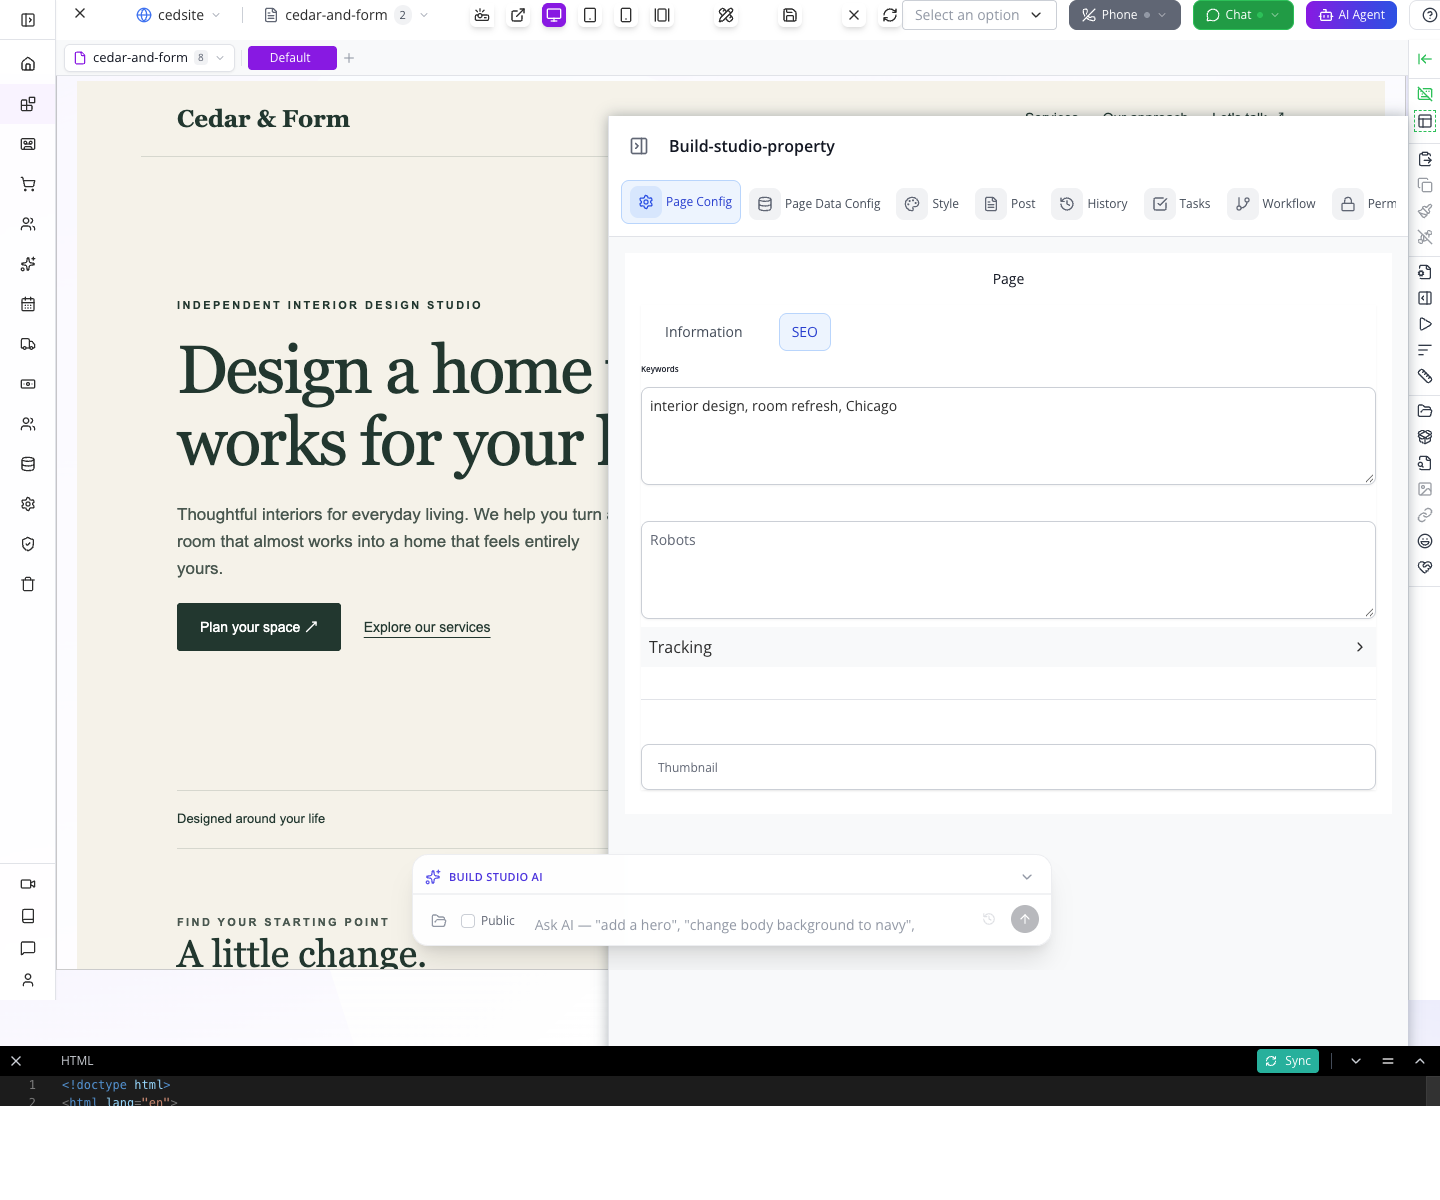Open the 'Select an option' combo box
Image resolution: width=1440 pixels, height=1200 pixels.
tap(979, 15)
